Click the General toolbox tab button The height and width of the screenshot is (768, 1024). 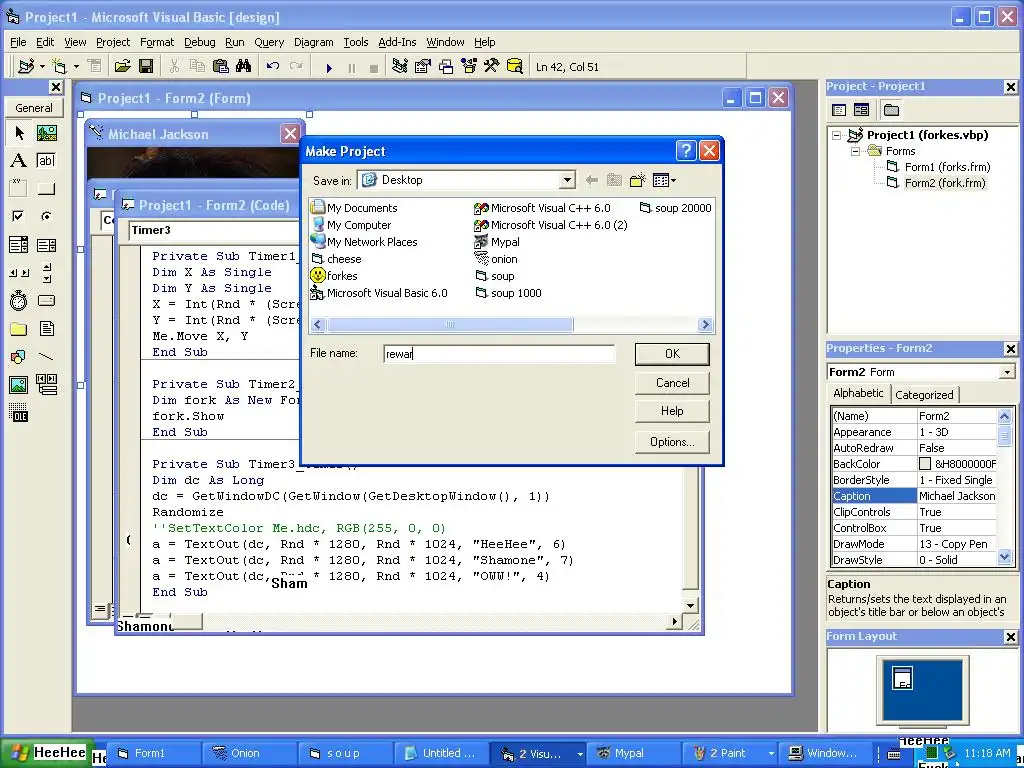34,108
